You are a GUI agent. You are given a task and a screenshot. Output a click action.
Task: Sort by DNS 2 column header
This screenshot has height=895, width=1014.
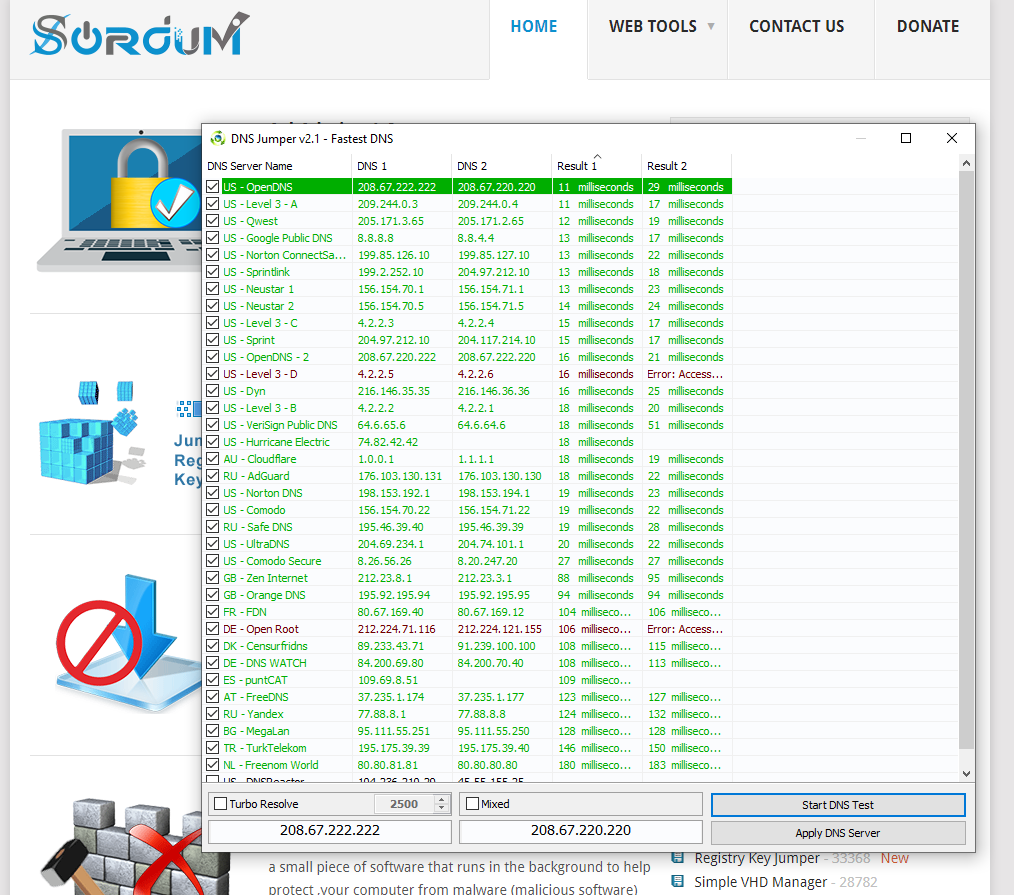(x=502, y=166)
